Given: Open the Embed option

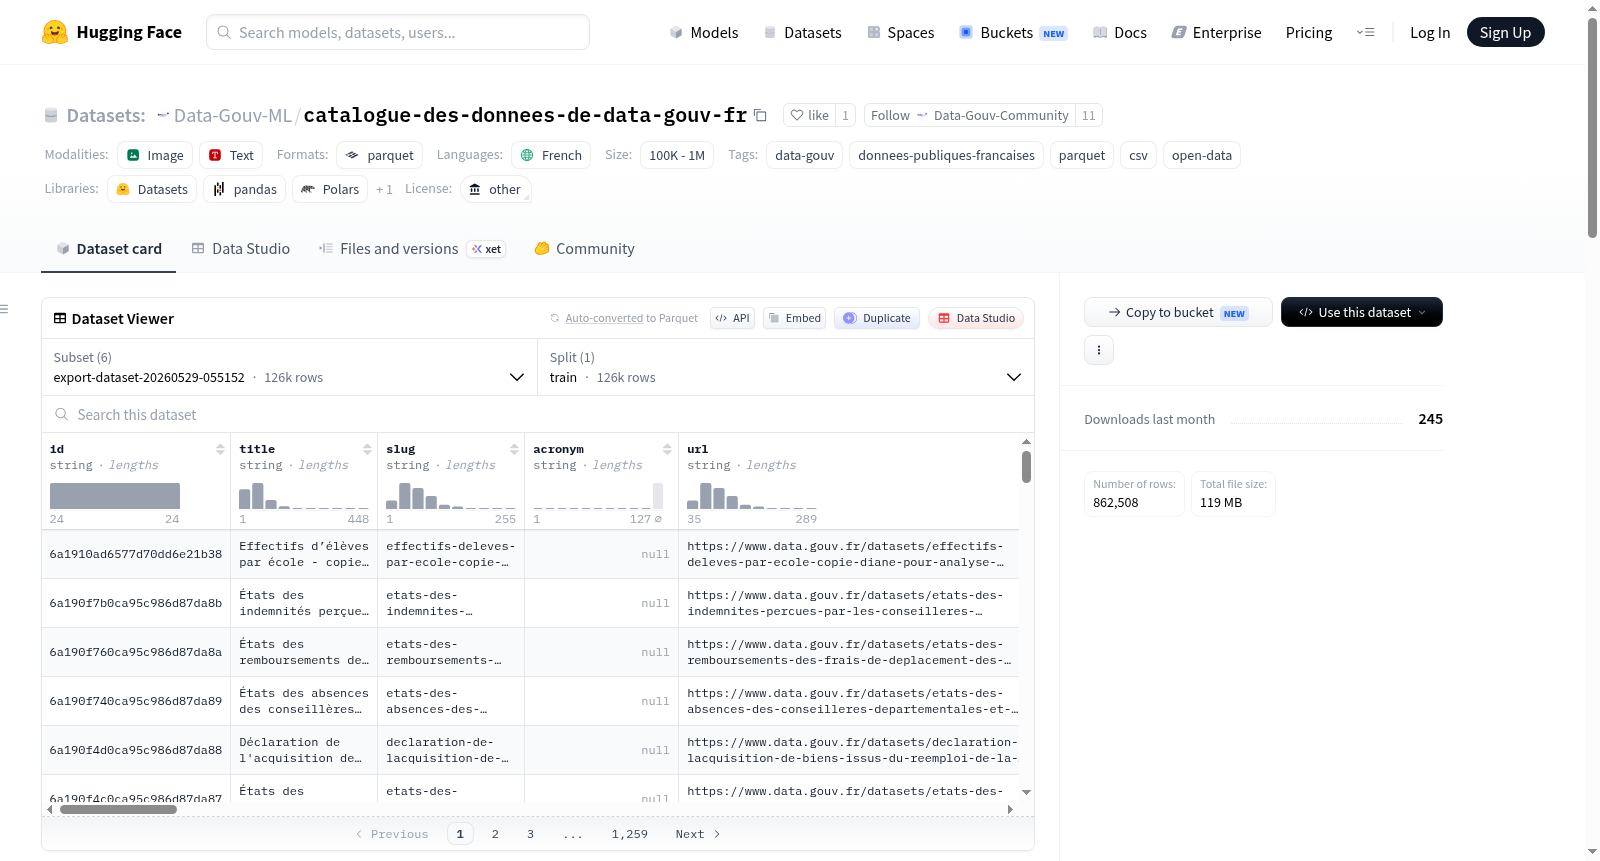Looking at the screenshot, I should pyautogui.click(x=795, y=318).
